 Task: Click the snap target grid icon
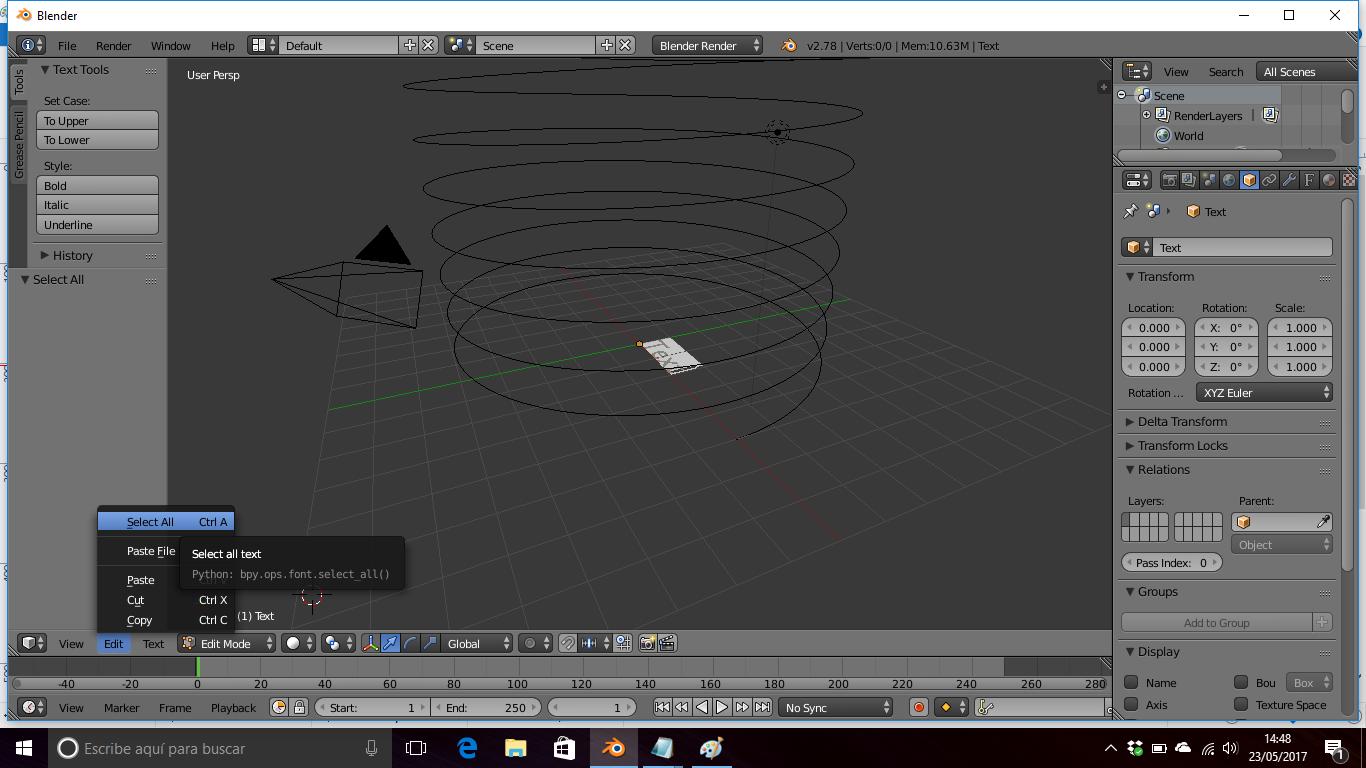pyautogui.click(x=623, y=643)
